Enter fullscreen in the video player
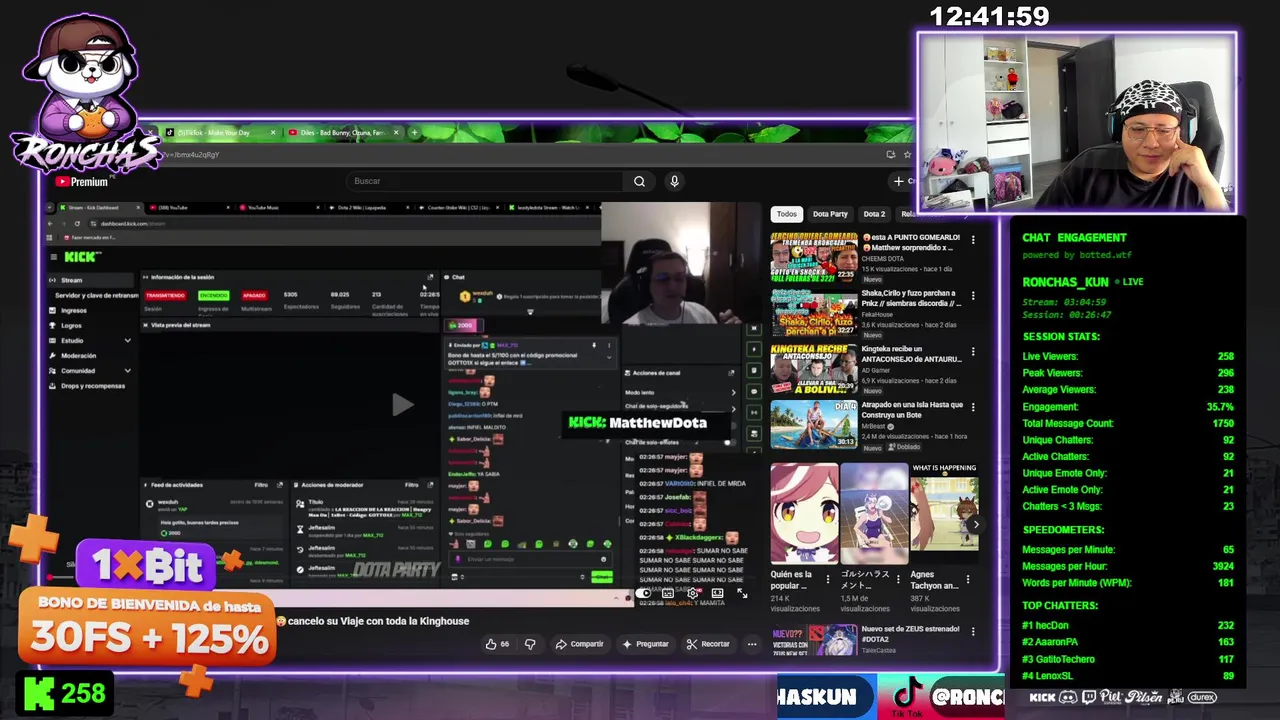Image resolution: width=1280 pixels, height=720 pixels. tap(742, 593)
